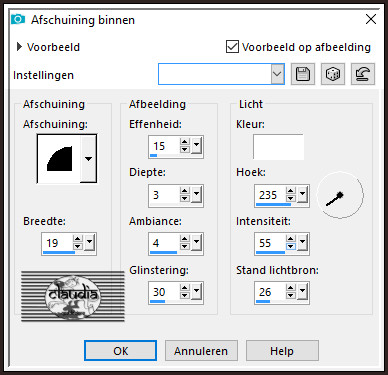
Task: Click the Annuleren button
Action: tap(201, 351)
